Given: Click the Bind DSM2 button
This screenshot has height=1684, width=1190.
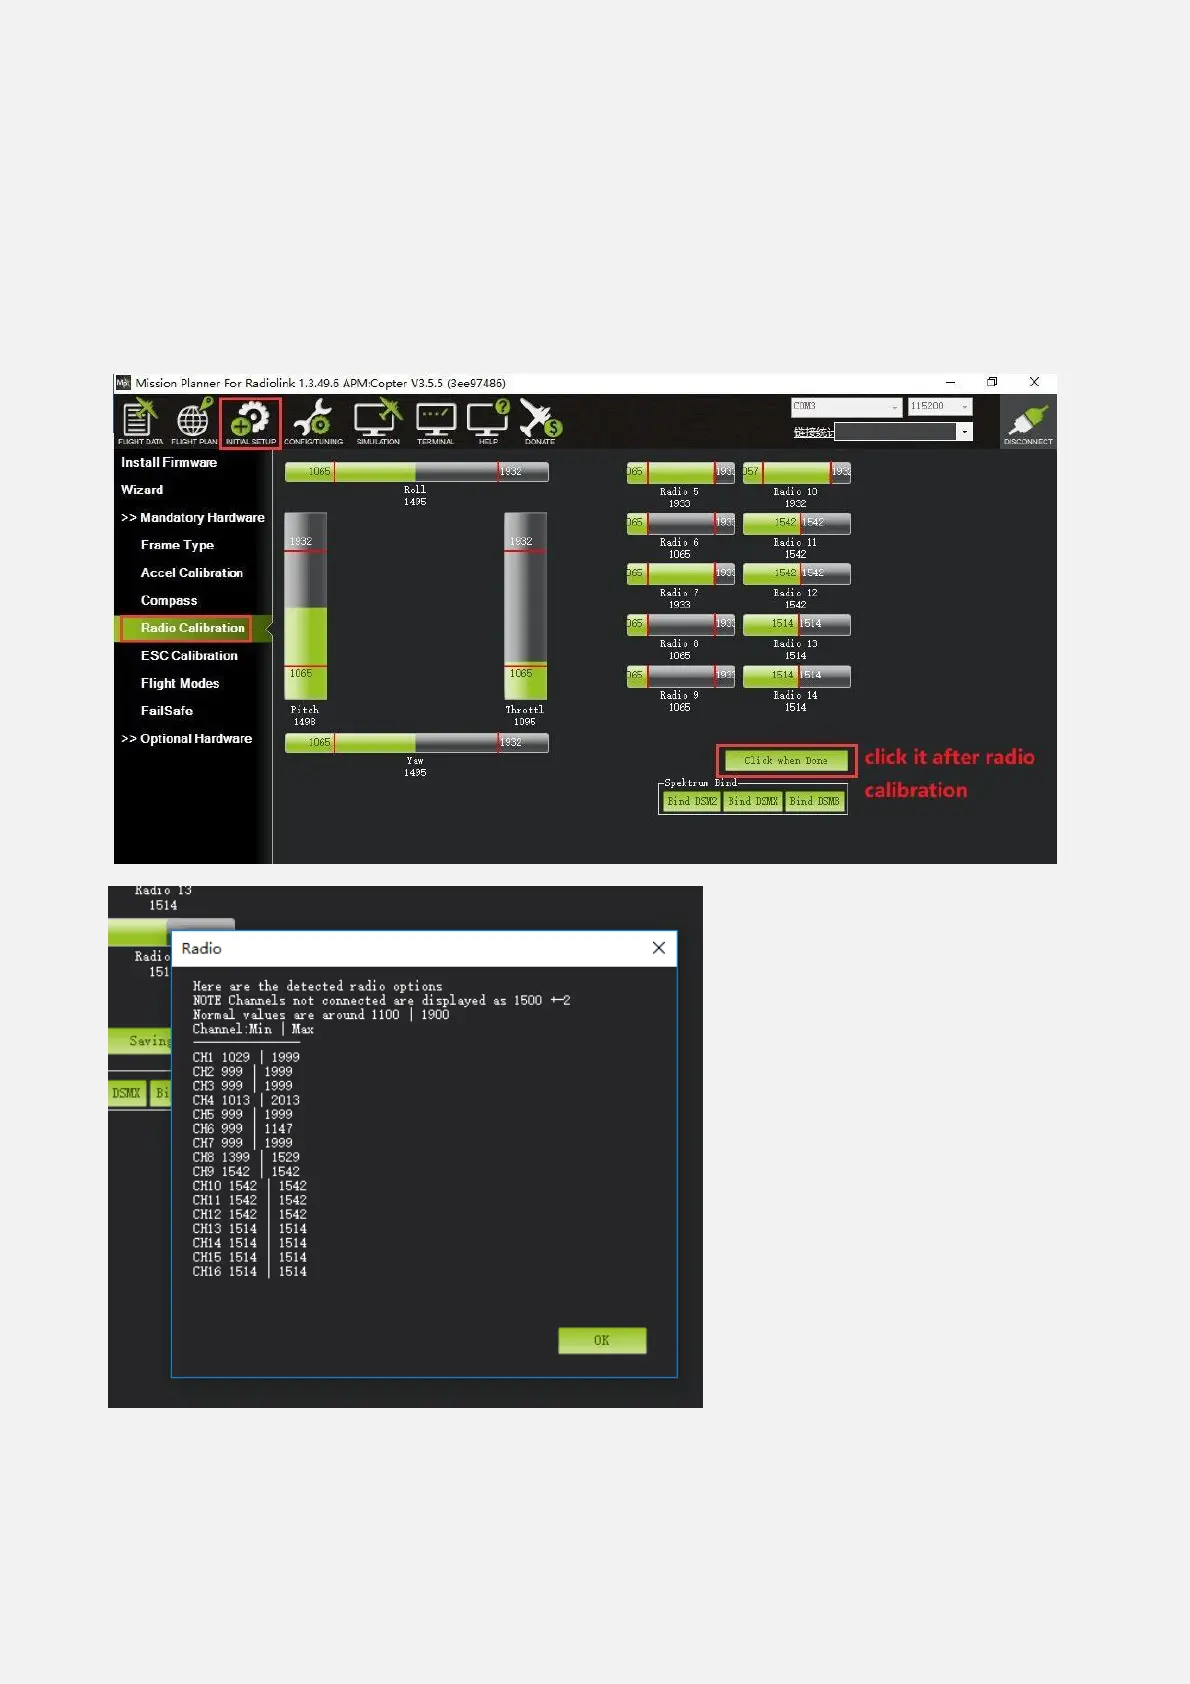Looking at the screenshot, I should pos(692,801).
